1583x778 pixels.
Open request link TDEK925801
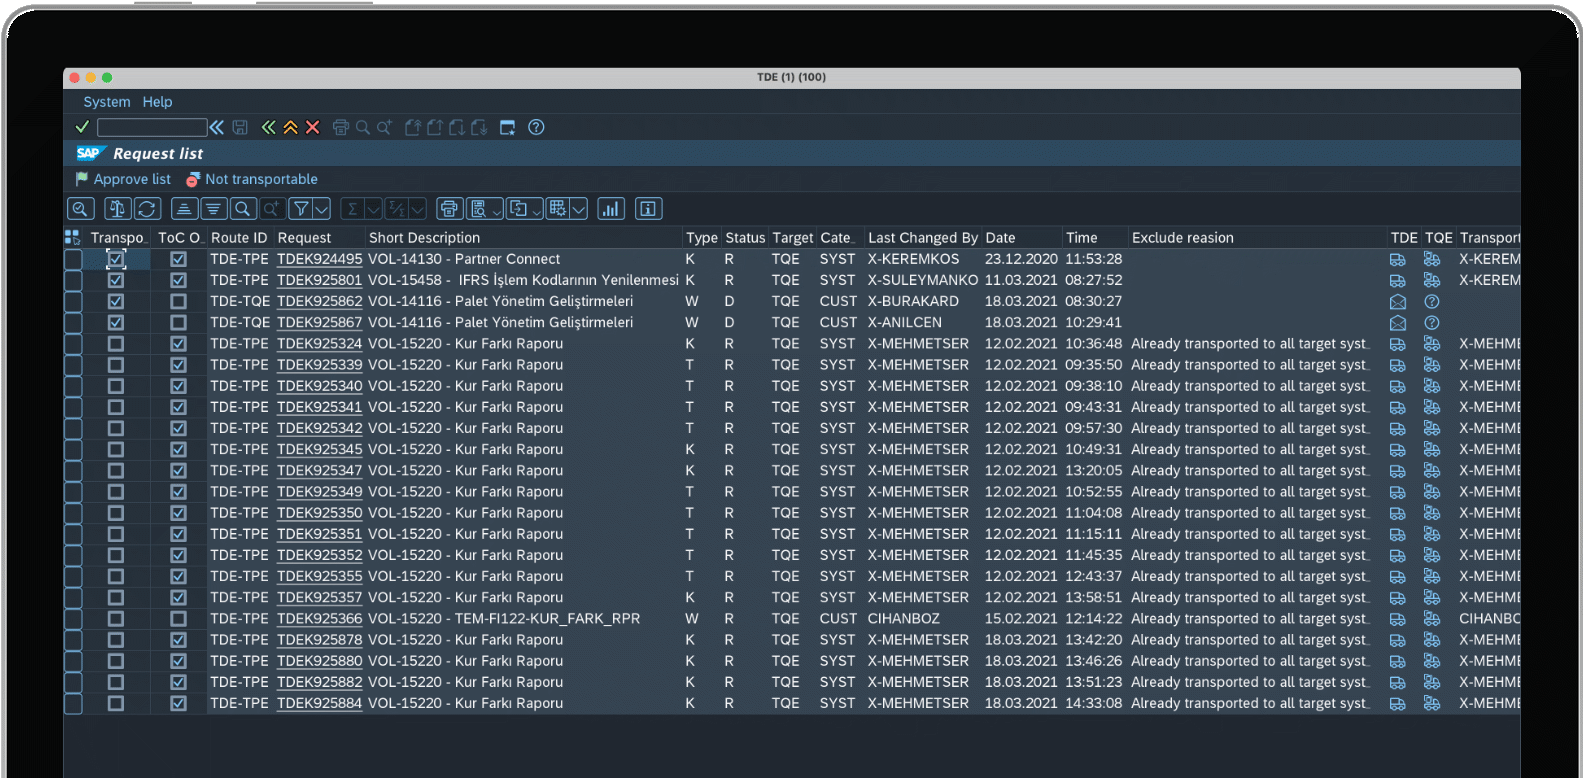pyautogui.click(x=320, y=280)
